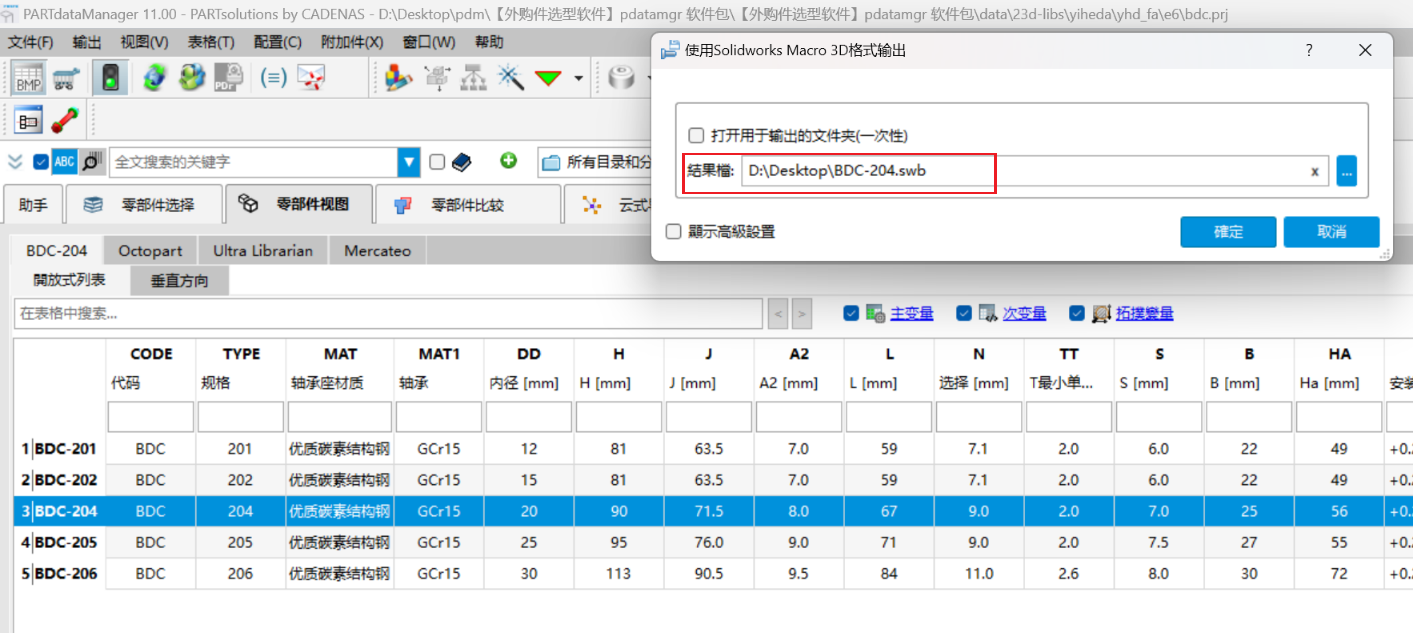Click the secondary variable table icon
1413x633 pixels.
click(988, 314)
